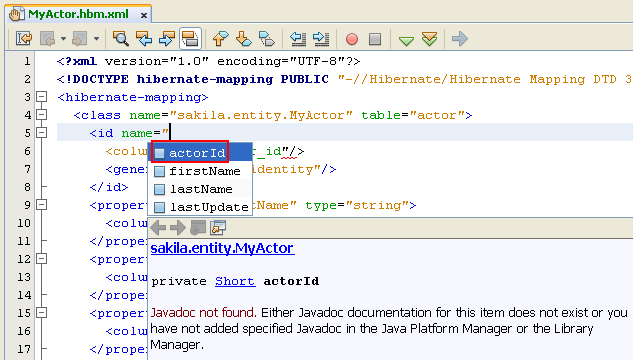Image resolution: width=633 pixels, height=360 pixels.
Task: Click the Stop Macro Recording icon
Action: [375, 39]
